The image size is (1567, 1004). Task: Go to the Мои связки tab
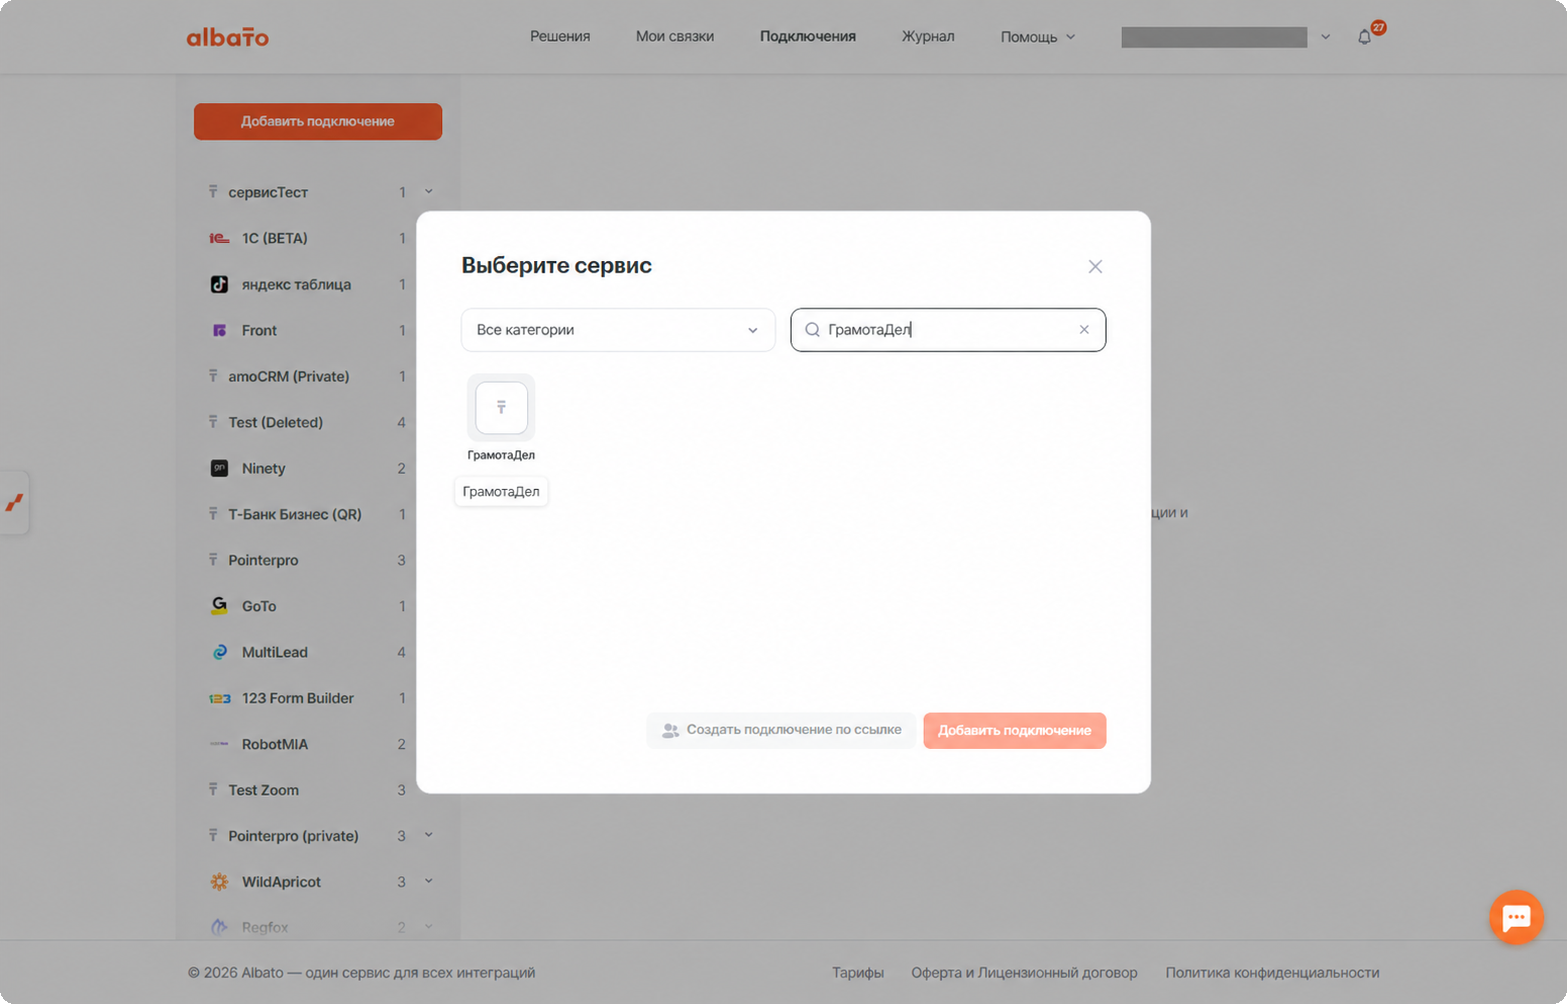(x=675, y=37)
